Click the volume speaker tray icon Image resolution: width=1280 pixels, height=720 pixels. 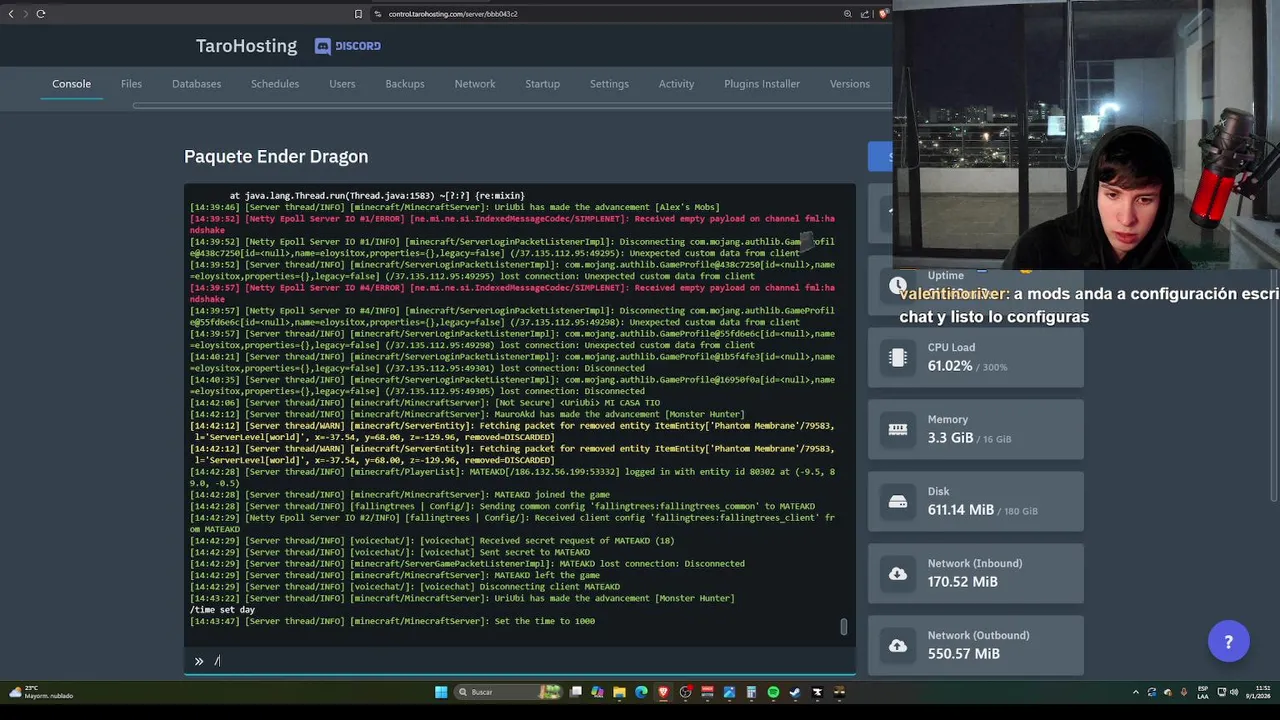[1234, 692]
